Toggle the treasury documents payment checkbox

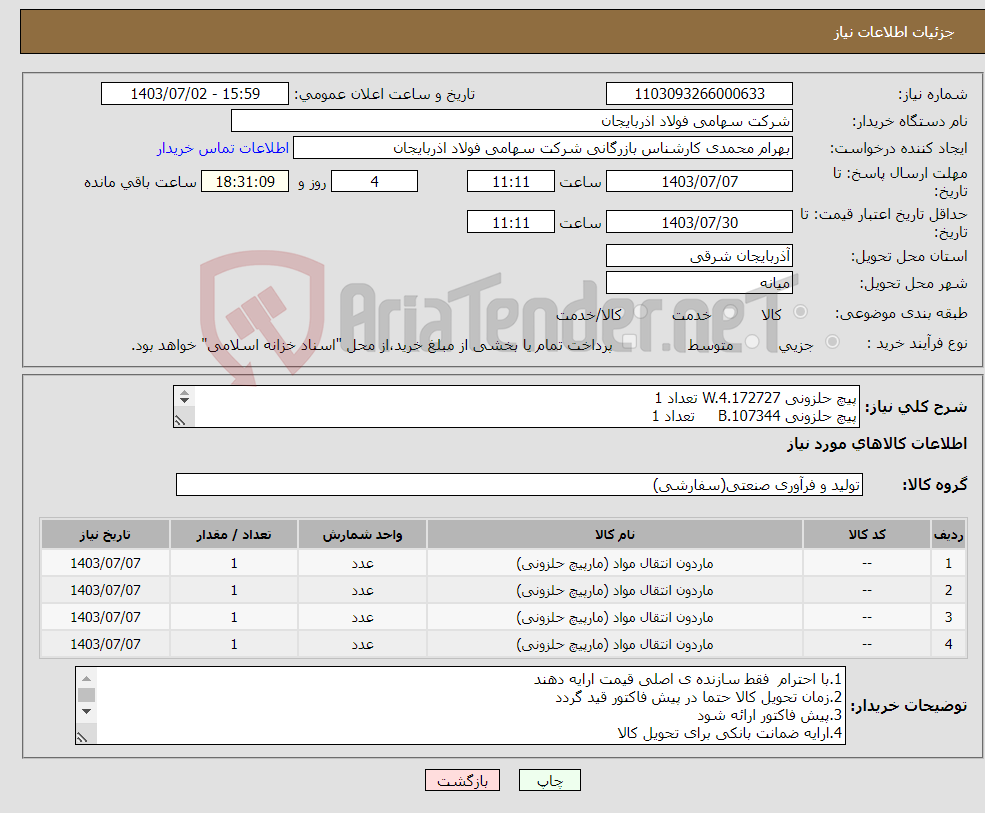click(x=629, y=342)
